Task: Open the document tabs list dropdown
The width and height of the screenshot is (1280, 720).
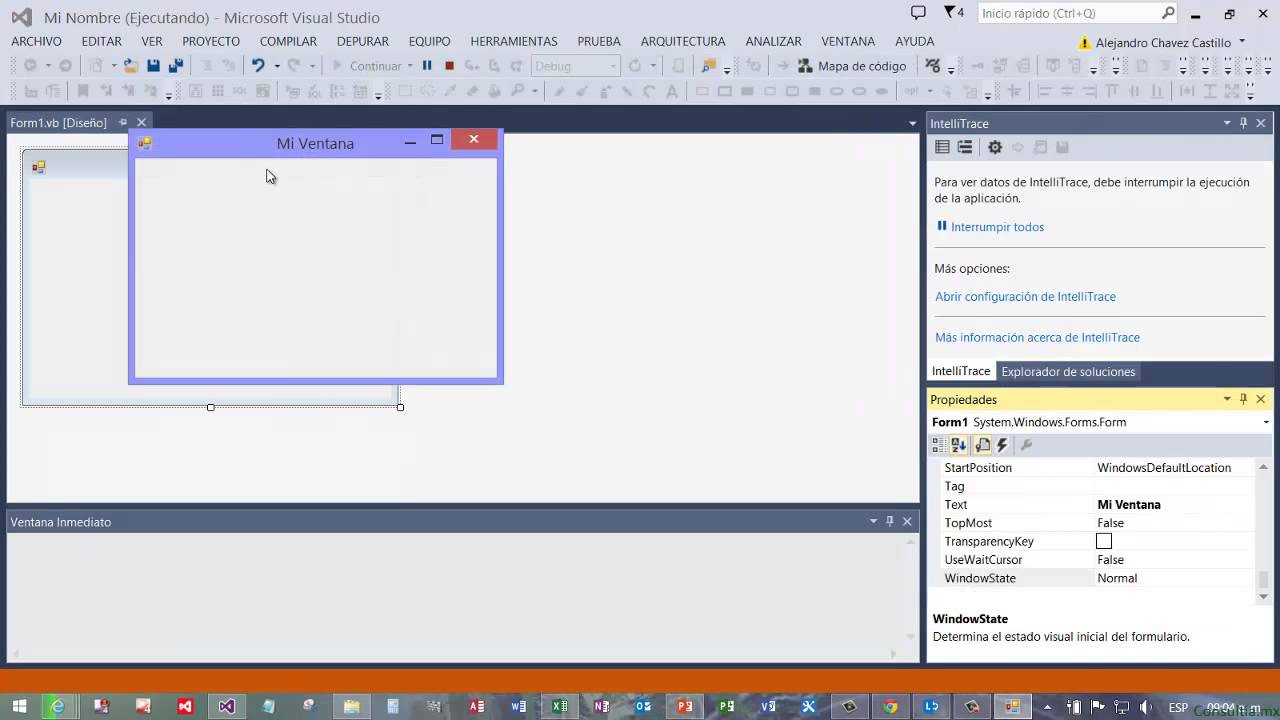Action: [x=912, y=123]
